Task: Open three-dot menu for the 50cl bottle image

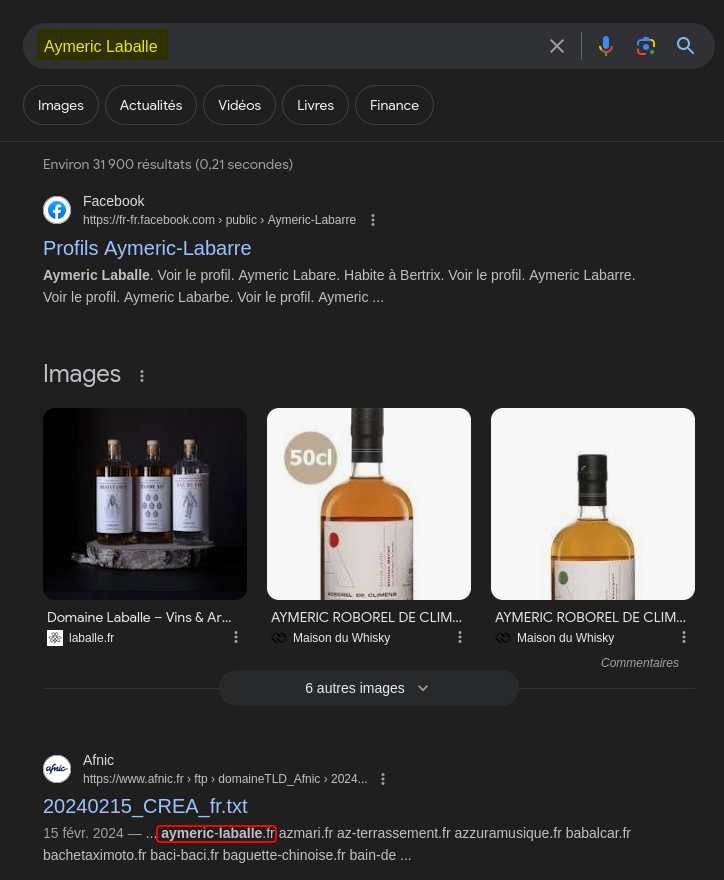Action: coord(460,637)
